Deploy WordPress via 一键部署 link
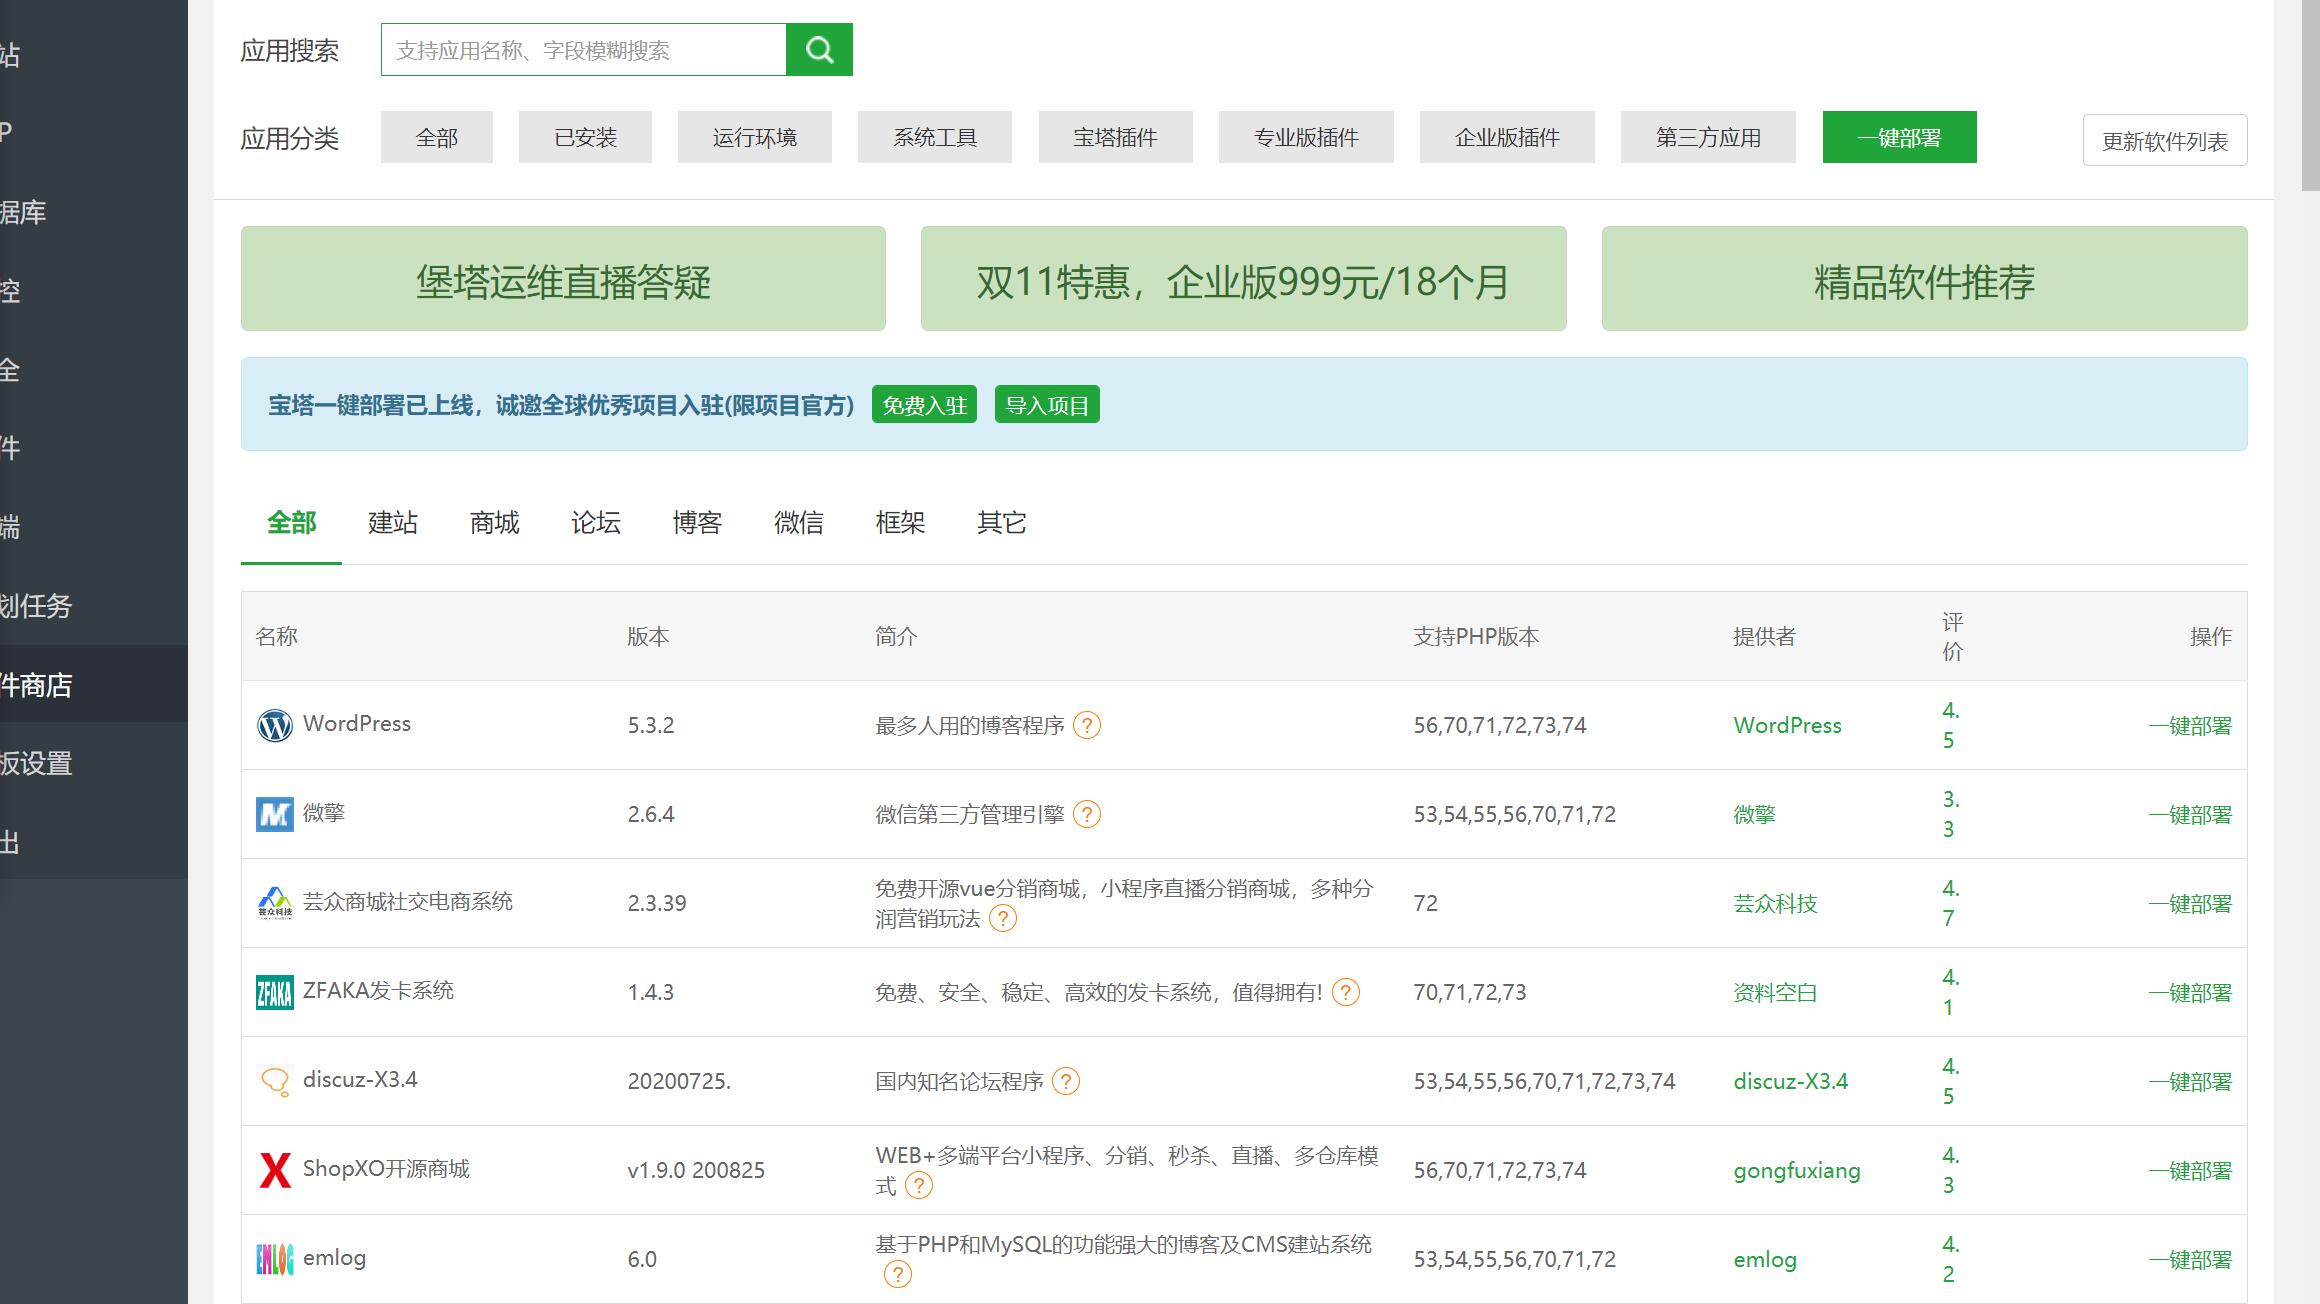The height and width of the screenshot is (1304, 2320). [2190, 726]
